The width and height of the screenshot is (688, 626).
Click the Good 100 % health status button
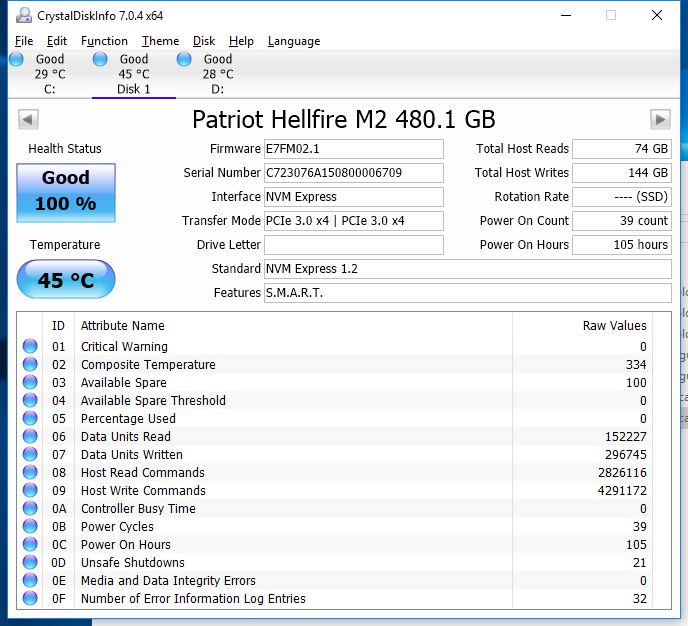coord(66,191)
